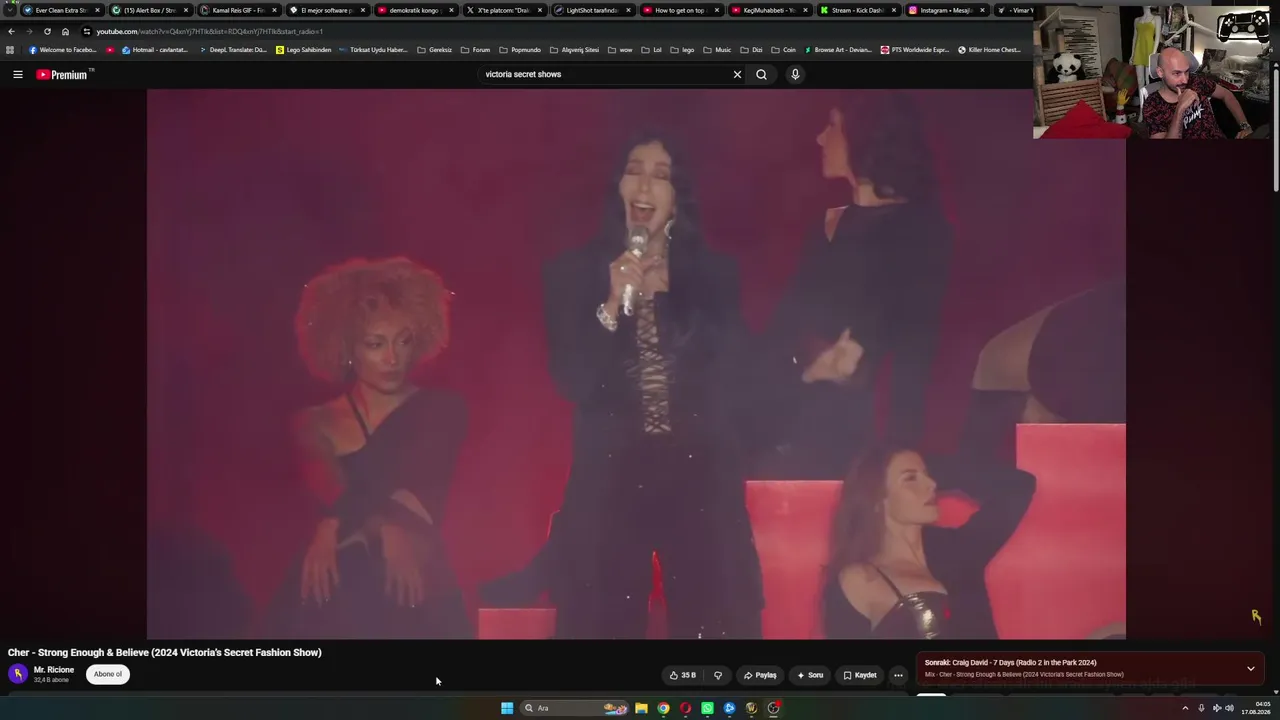Open File Explorer from taskbar

coord(641,708)
